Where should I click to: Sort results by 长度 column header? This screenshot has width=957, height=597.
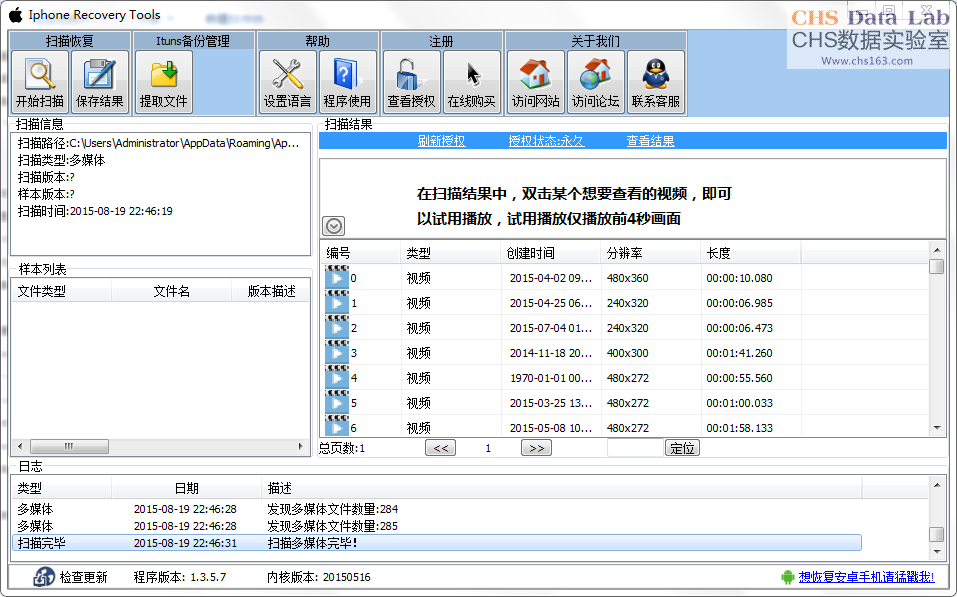(751, 253)
